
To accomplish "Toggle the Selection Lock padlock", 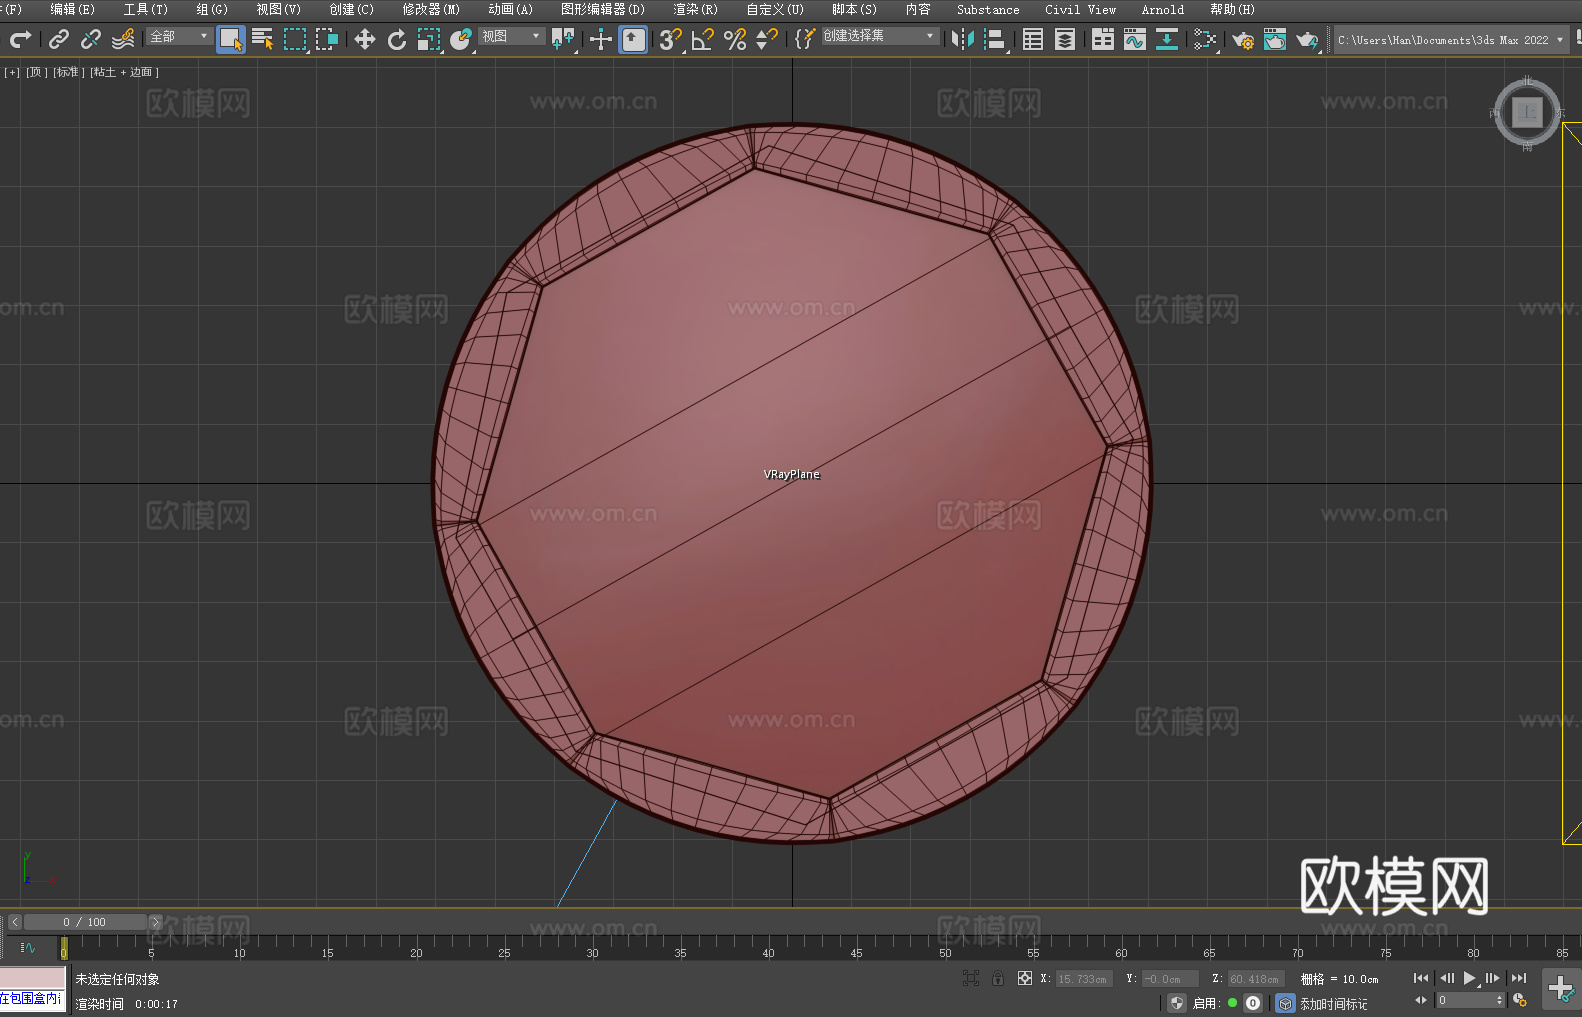I will click(x=998, y=978).
